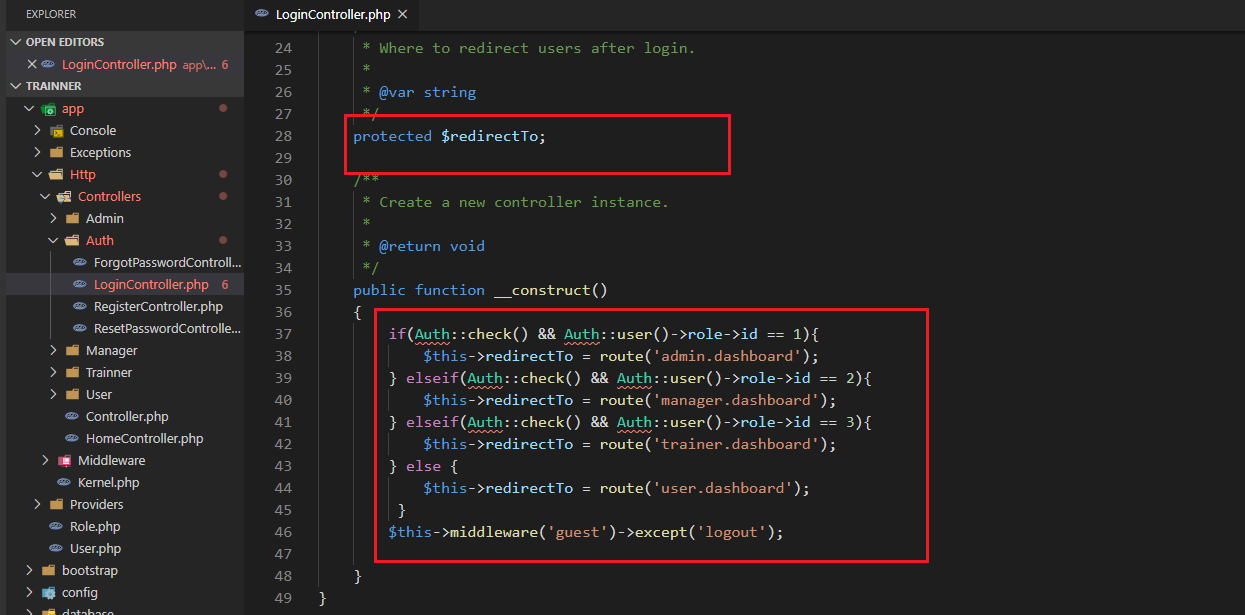1245x615 pixels.
Task: Open Role.php from the app folder
Action: pyautogui.click(x=94, y=527)
